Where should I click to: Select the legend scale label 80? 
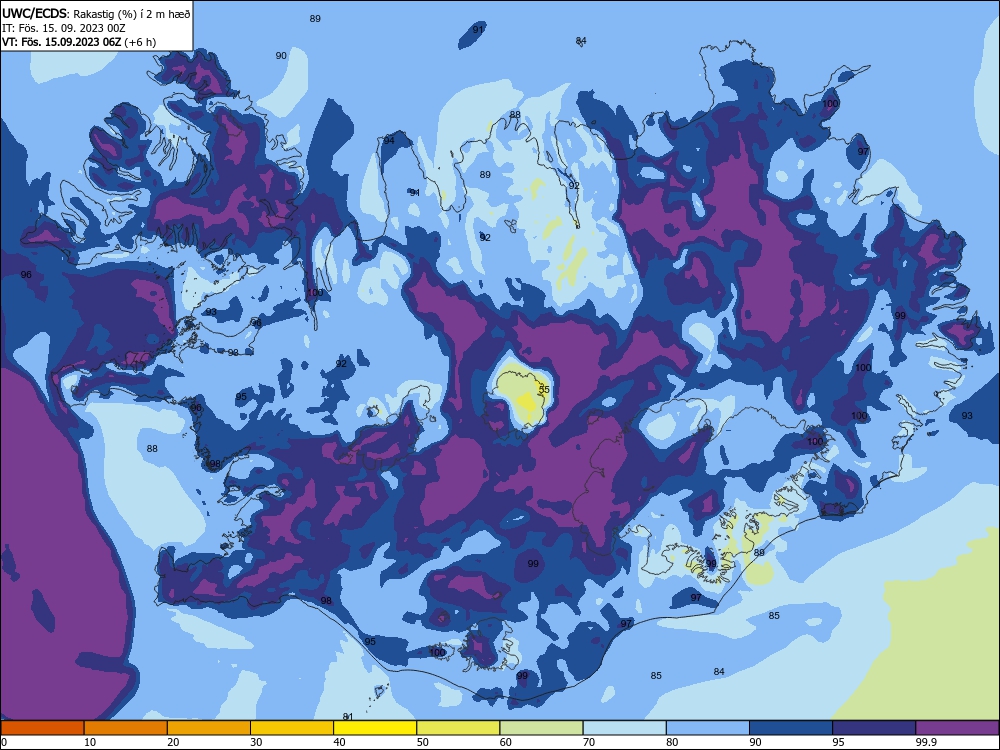click(x=672, y=742)
